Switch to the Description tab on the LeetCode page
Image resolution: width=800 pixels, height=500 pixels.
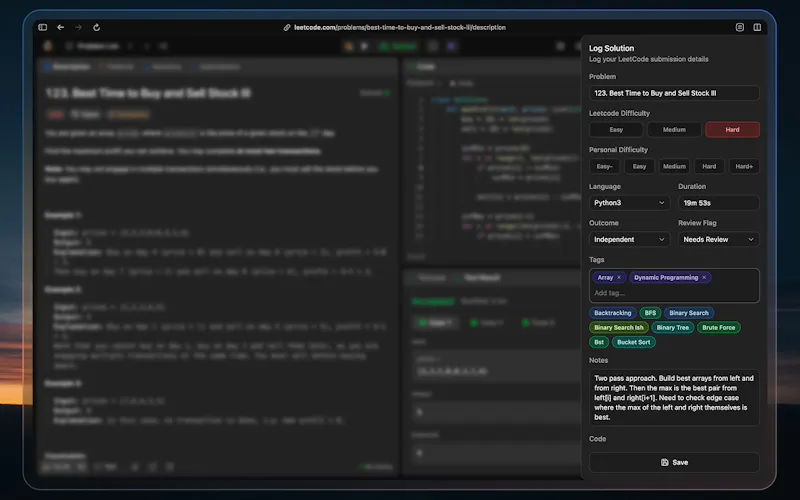click(67, 67)
